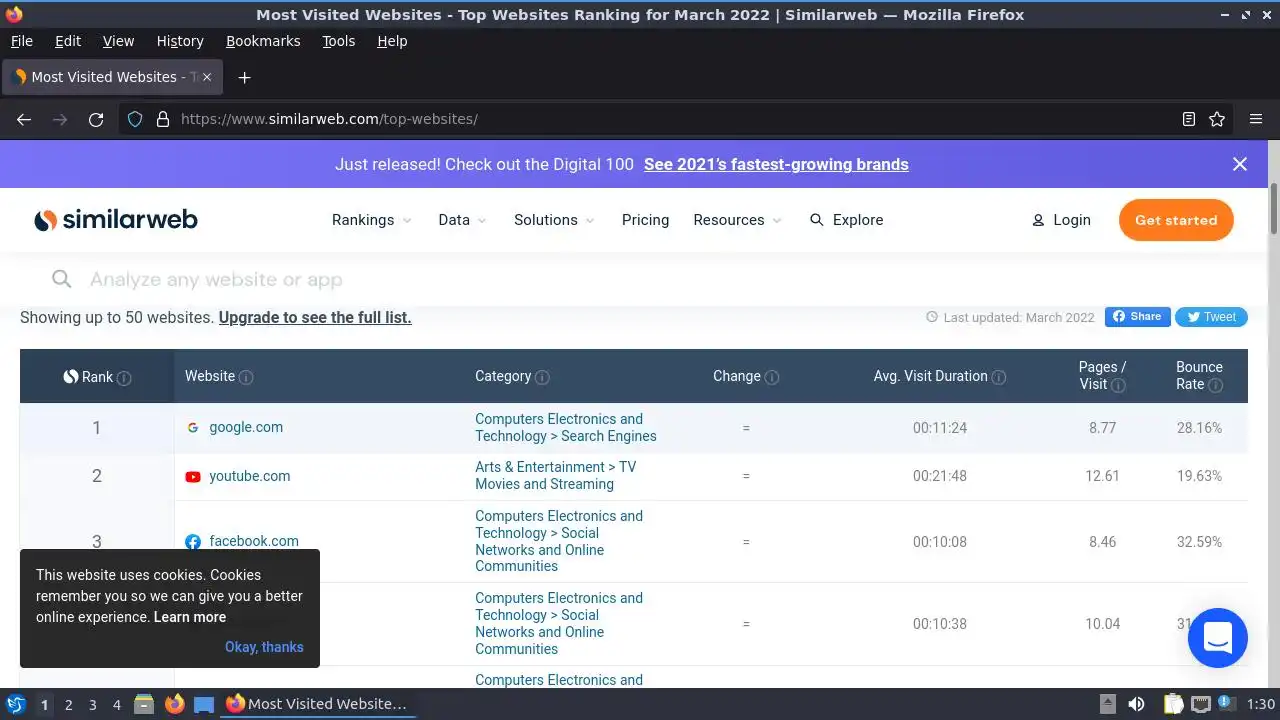
Task: Click the show desktop taskbar icon
Action: coord(204,704)
